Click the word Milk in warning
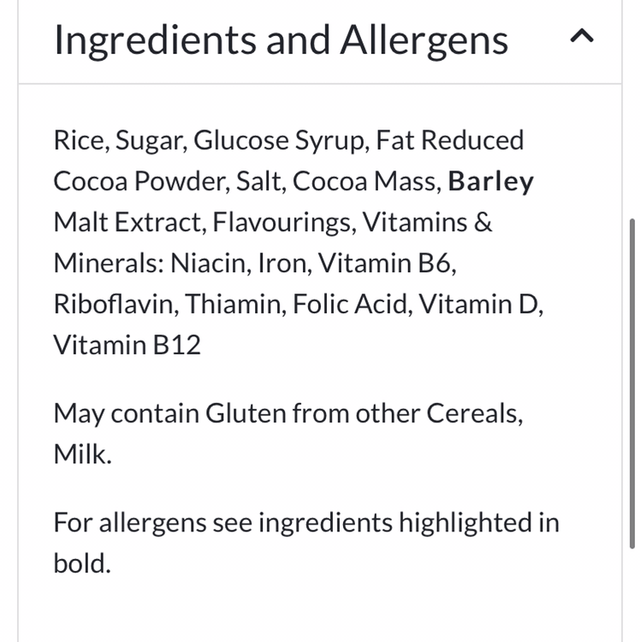 [82, 454]
